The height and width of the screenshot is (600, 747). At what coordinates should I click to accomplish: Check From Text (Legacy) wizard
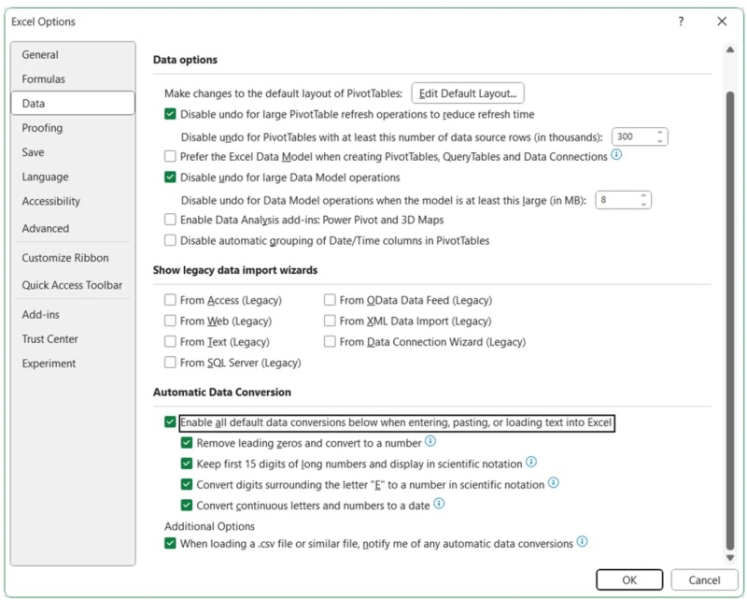pos(170,342)
